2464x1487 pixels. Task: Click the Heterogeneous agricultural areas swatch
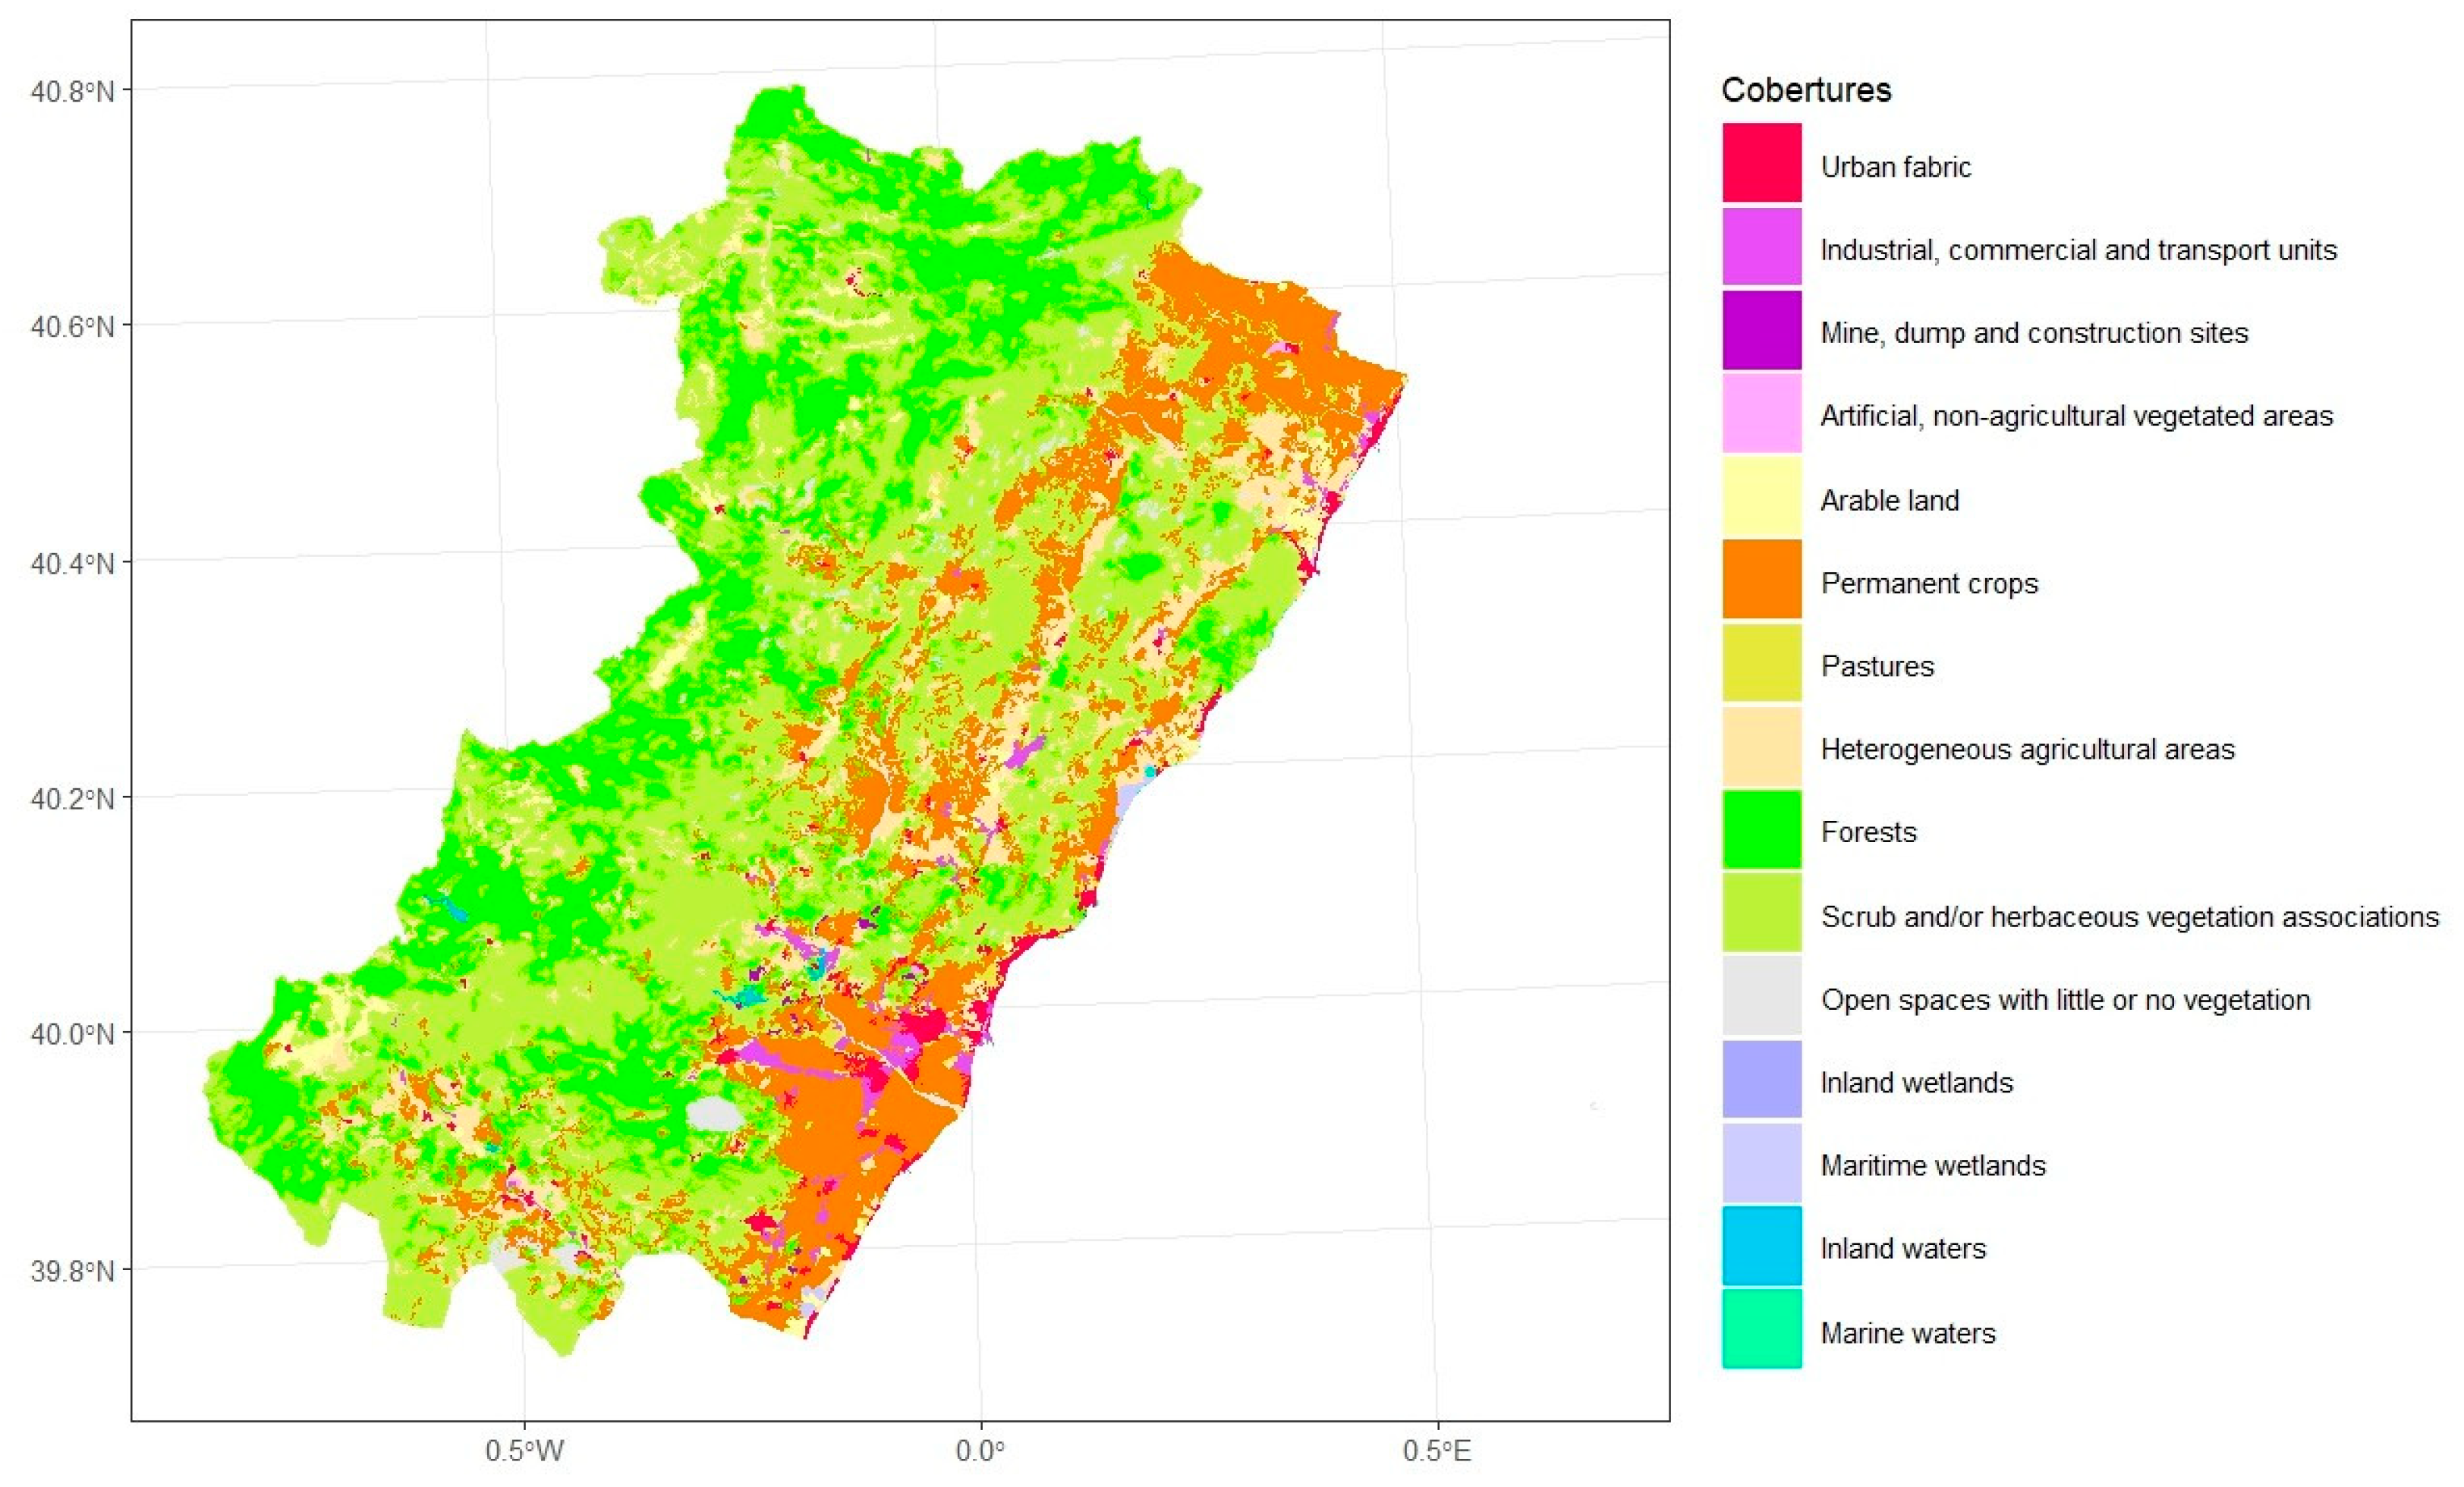[1761, 747]
